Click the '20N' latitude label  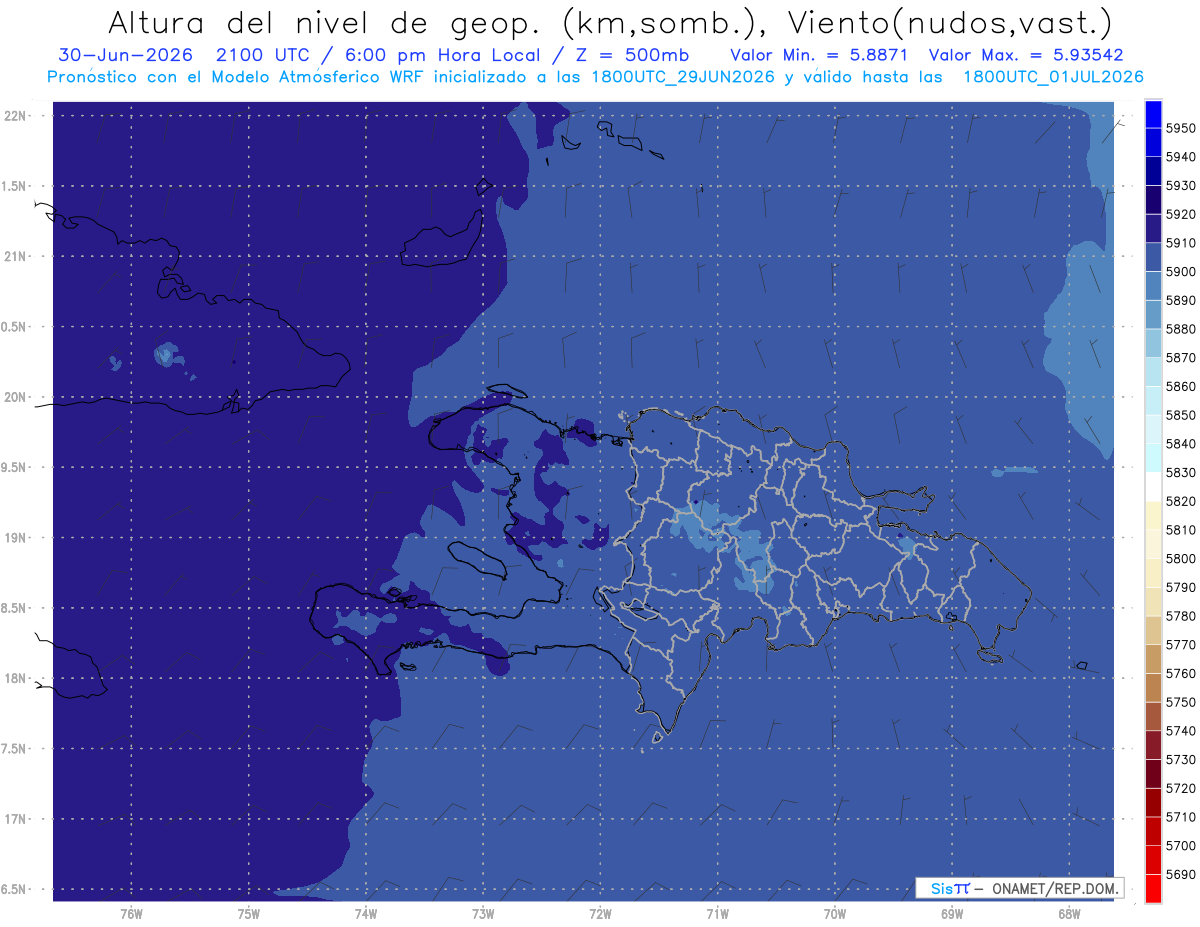[15, 397]
